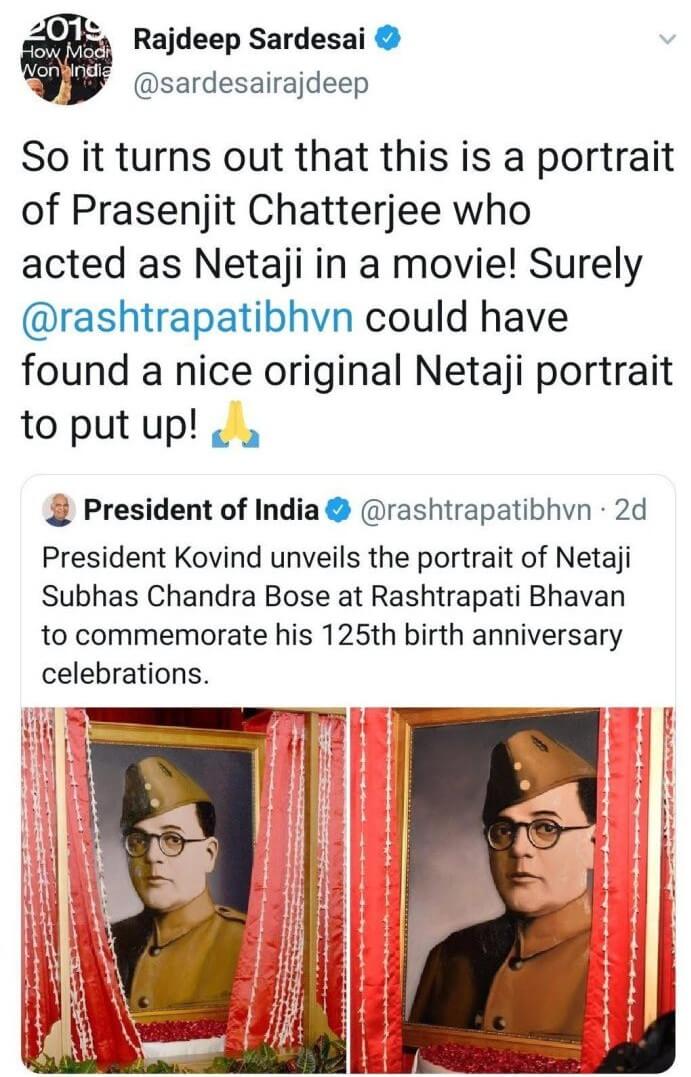Follow the blue @rashtrapatibhvn mention in tweet body
691x1077 pixels.
(x=187, y=319)
